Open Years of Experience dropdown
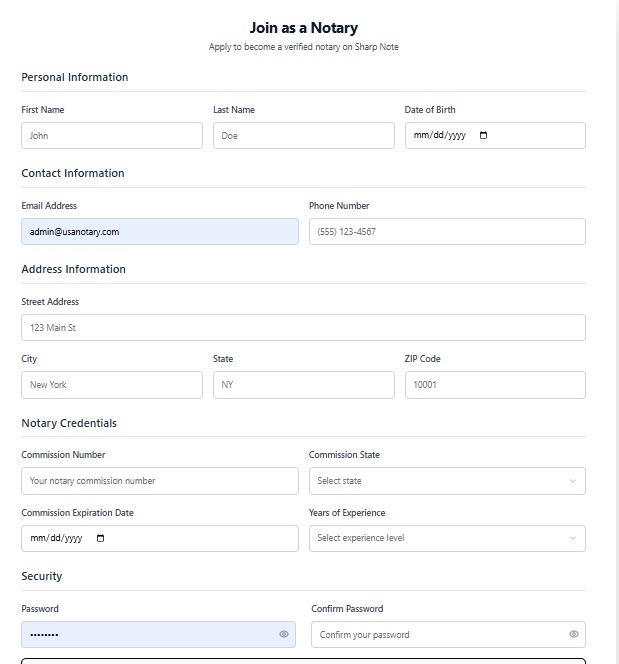The width and height of the screenshot is (619, 664). (447, 538)
